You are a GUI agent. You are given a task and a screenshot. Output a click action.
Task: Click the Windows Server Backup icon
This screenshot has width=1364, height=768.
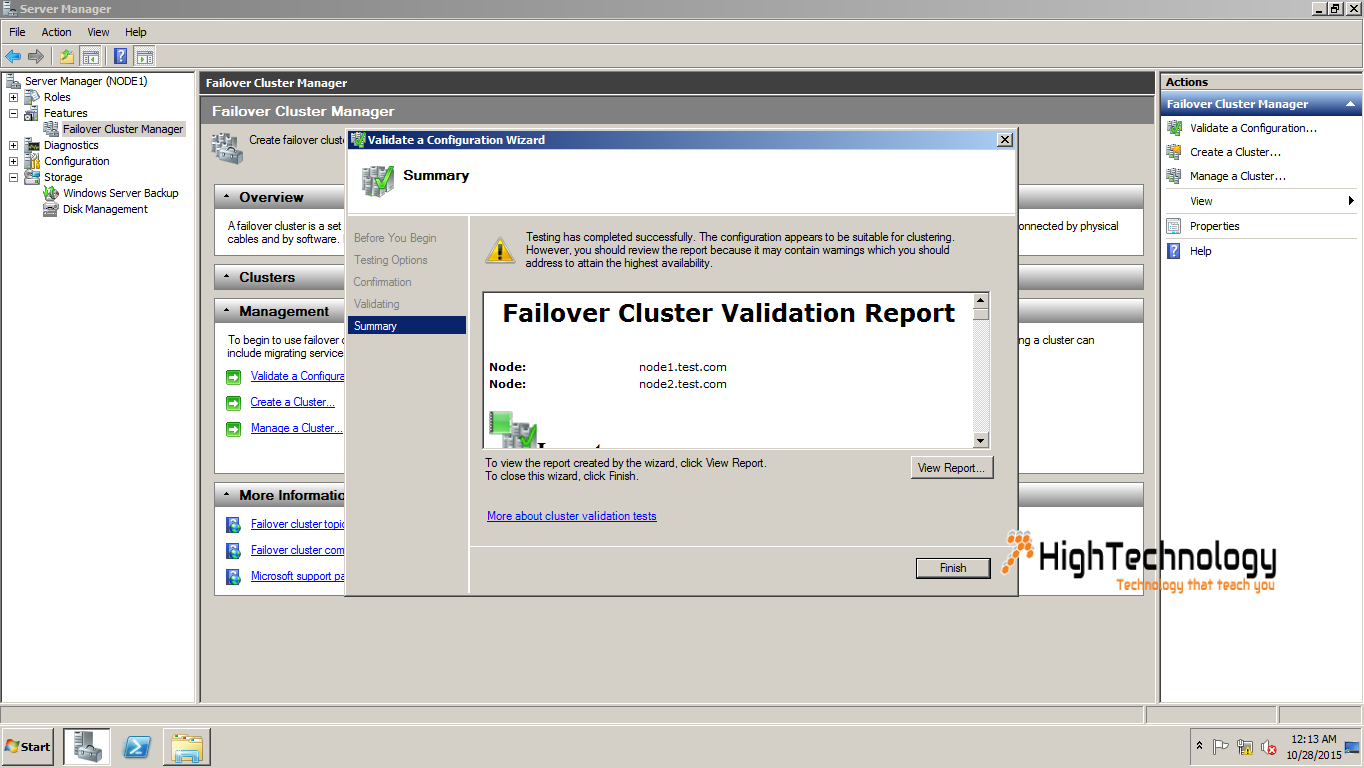point(51,193)
